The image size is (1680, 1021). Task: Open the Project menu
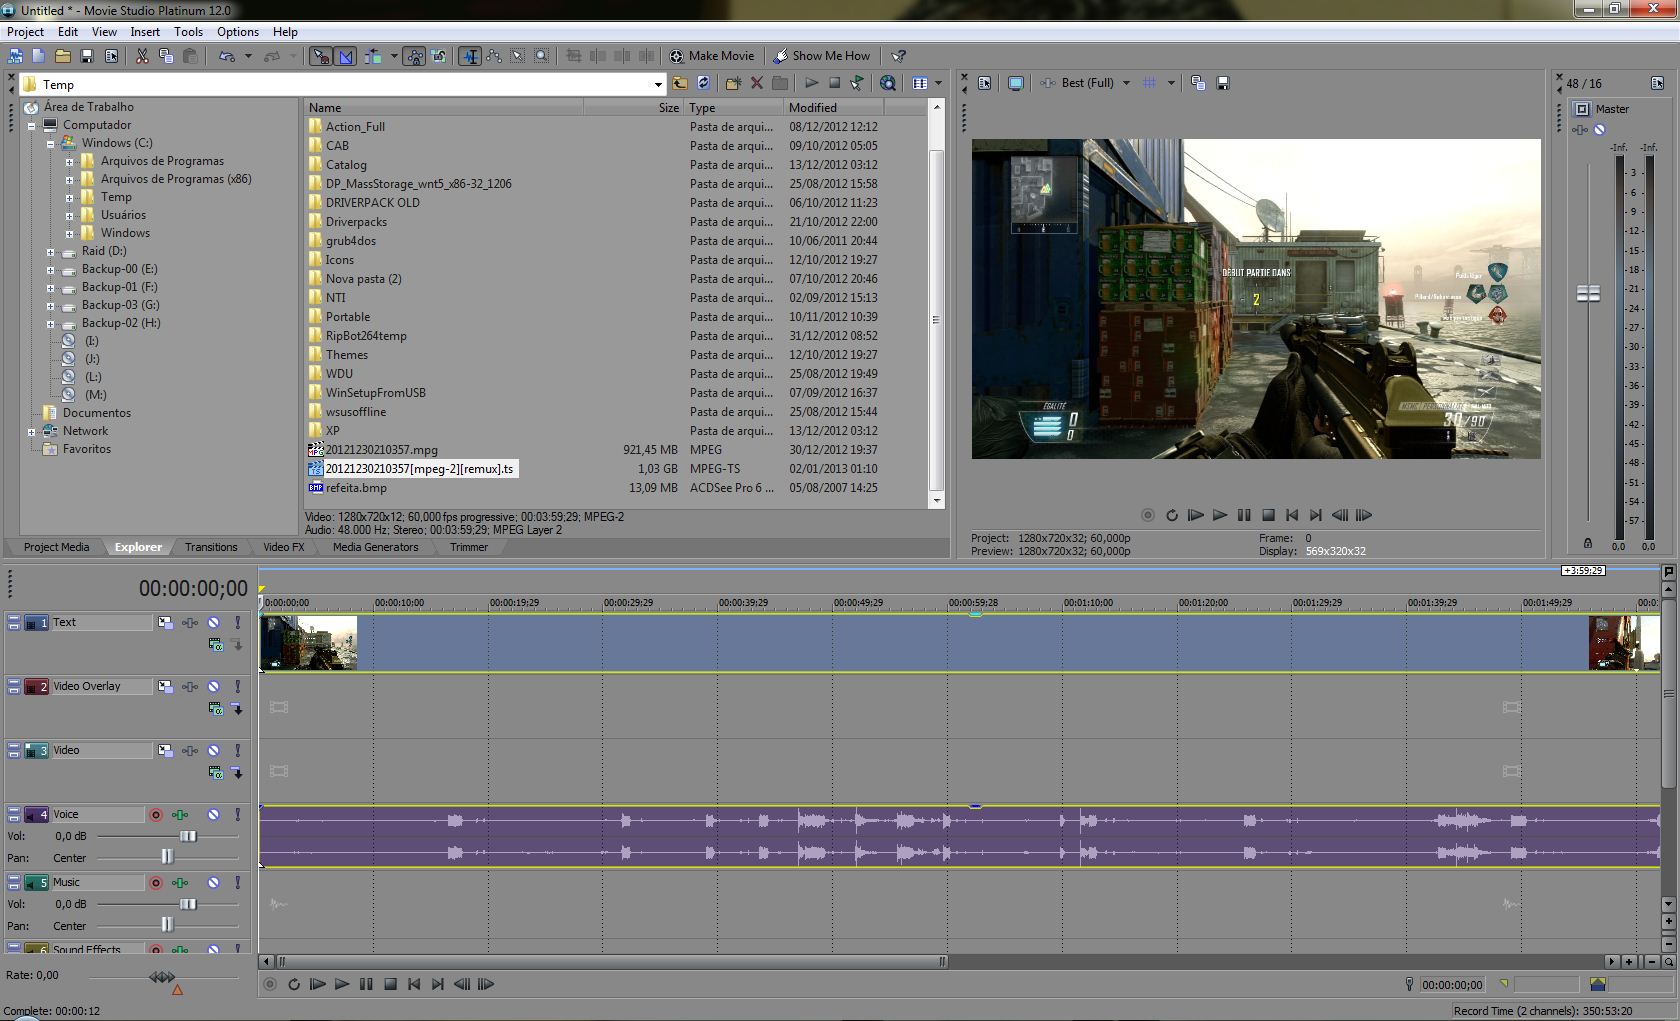[x=25, y=31]
